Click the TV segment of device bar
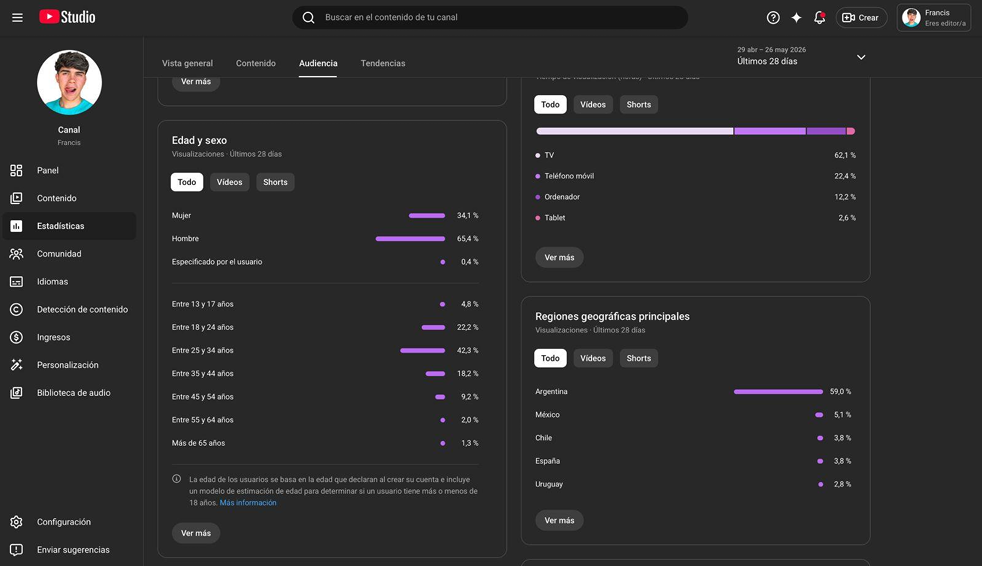 point(634,131)
